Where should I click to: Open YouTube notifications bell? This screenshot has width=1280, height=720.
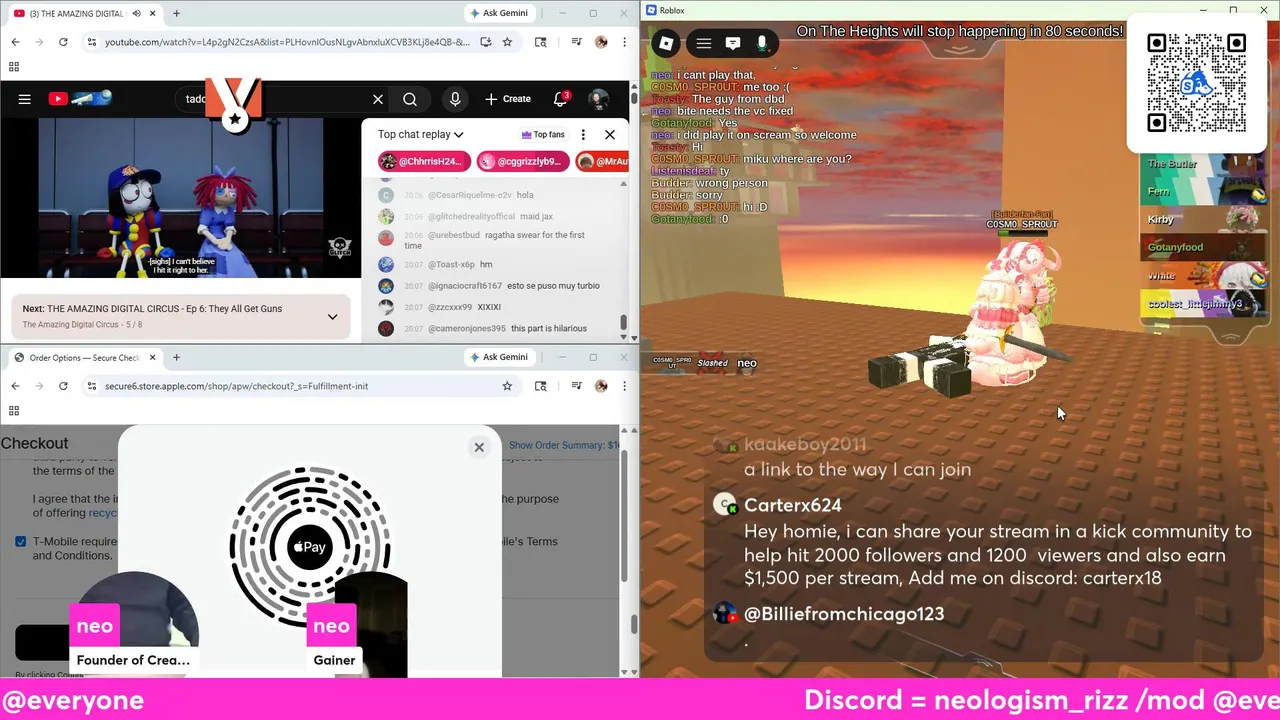coord(560,99)
